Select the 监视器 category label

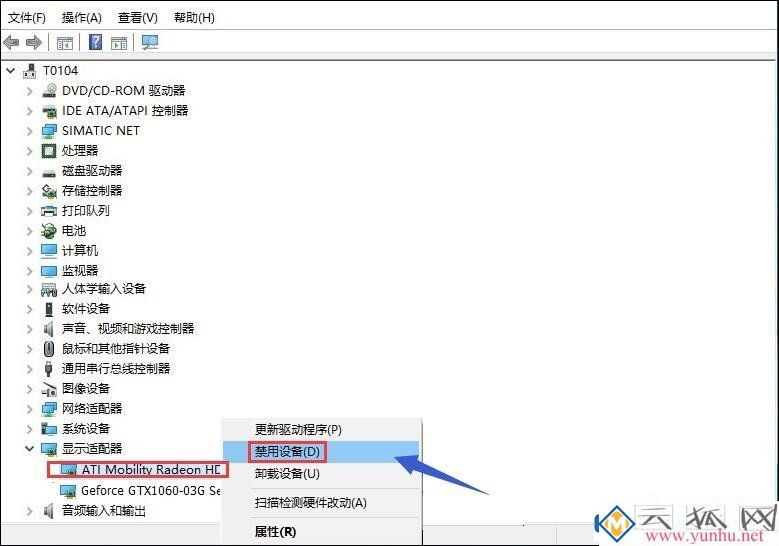coord(80,271)
